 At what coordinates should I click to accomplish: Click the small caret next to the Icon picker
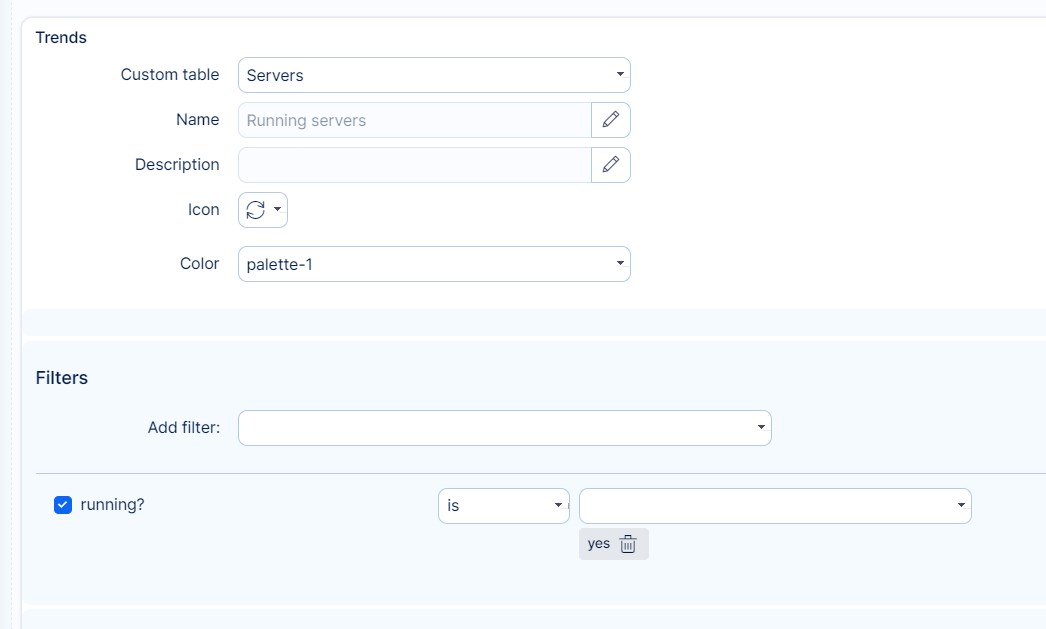(x=277, y=210)
